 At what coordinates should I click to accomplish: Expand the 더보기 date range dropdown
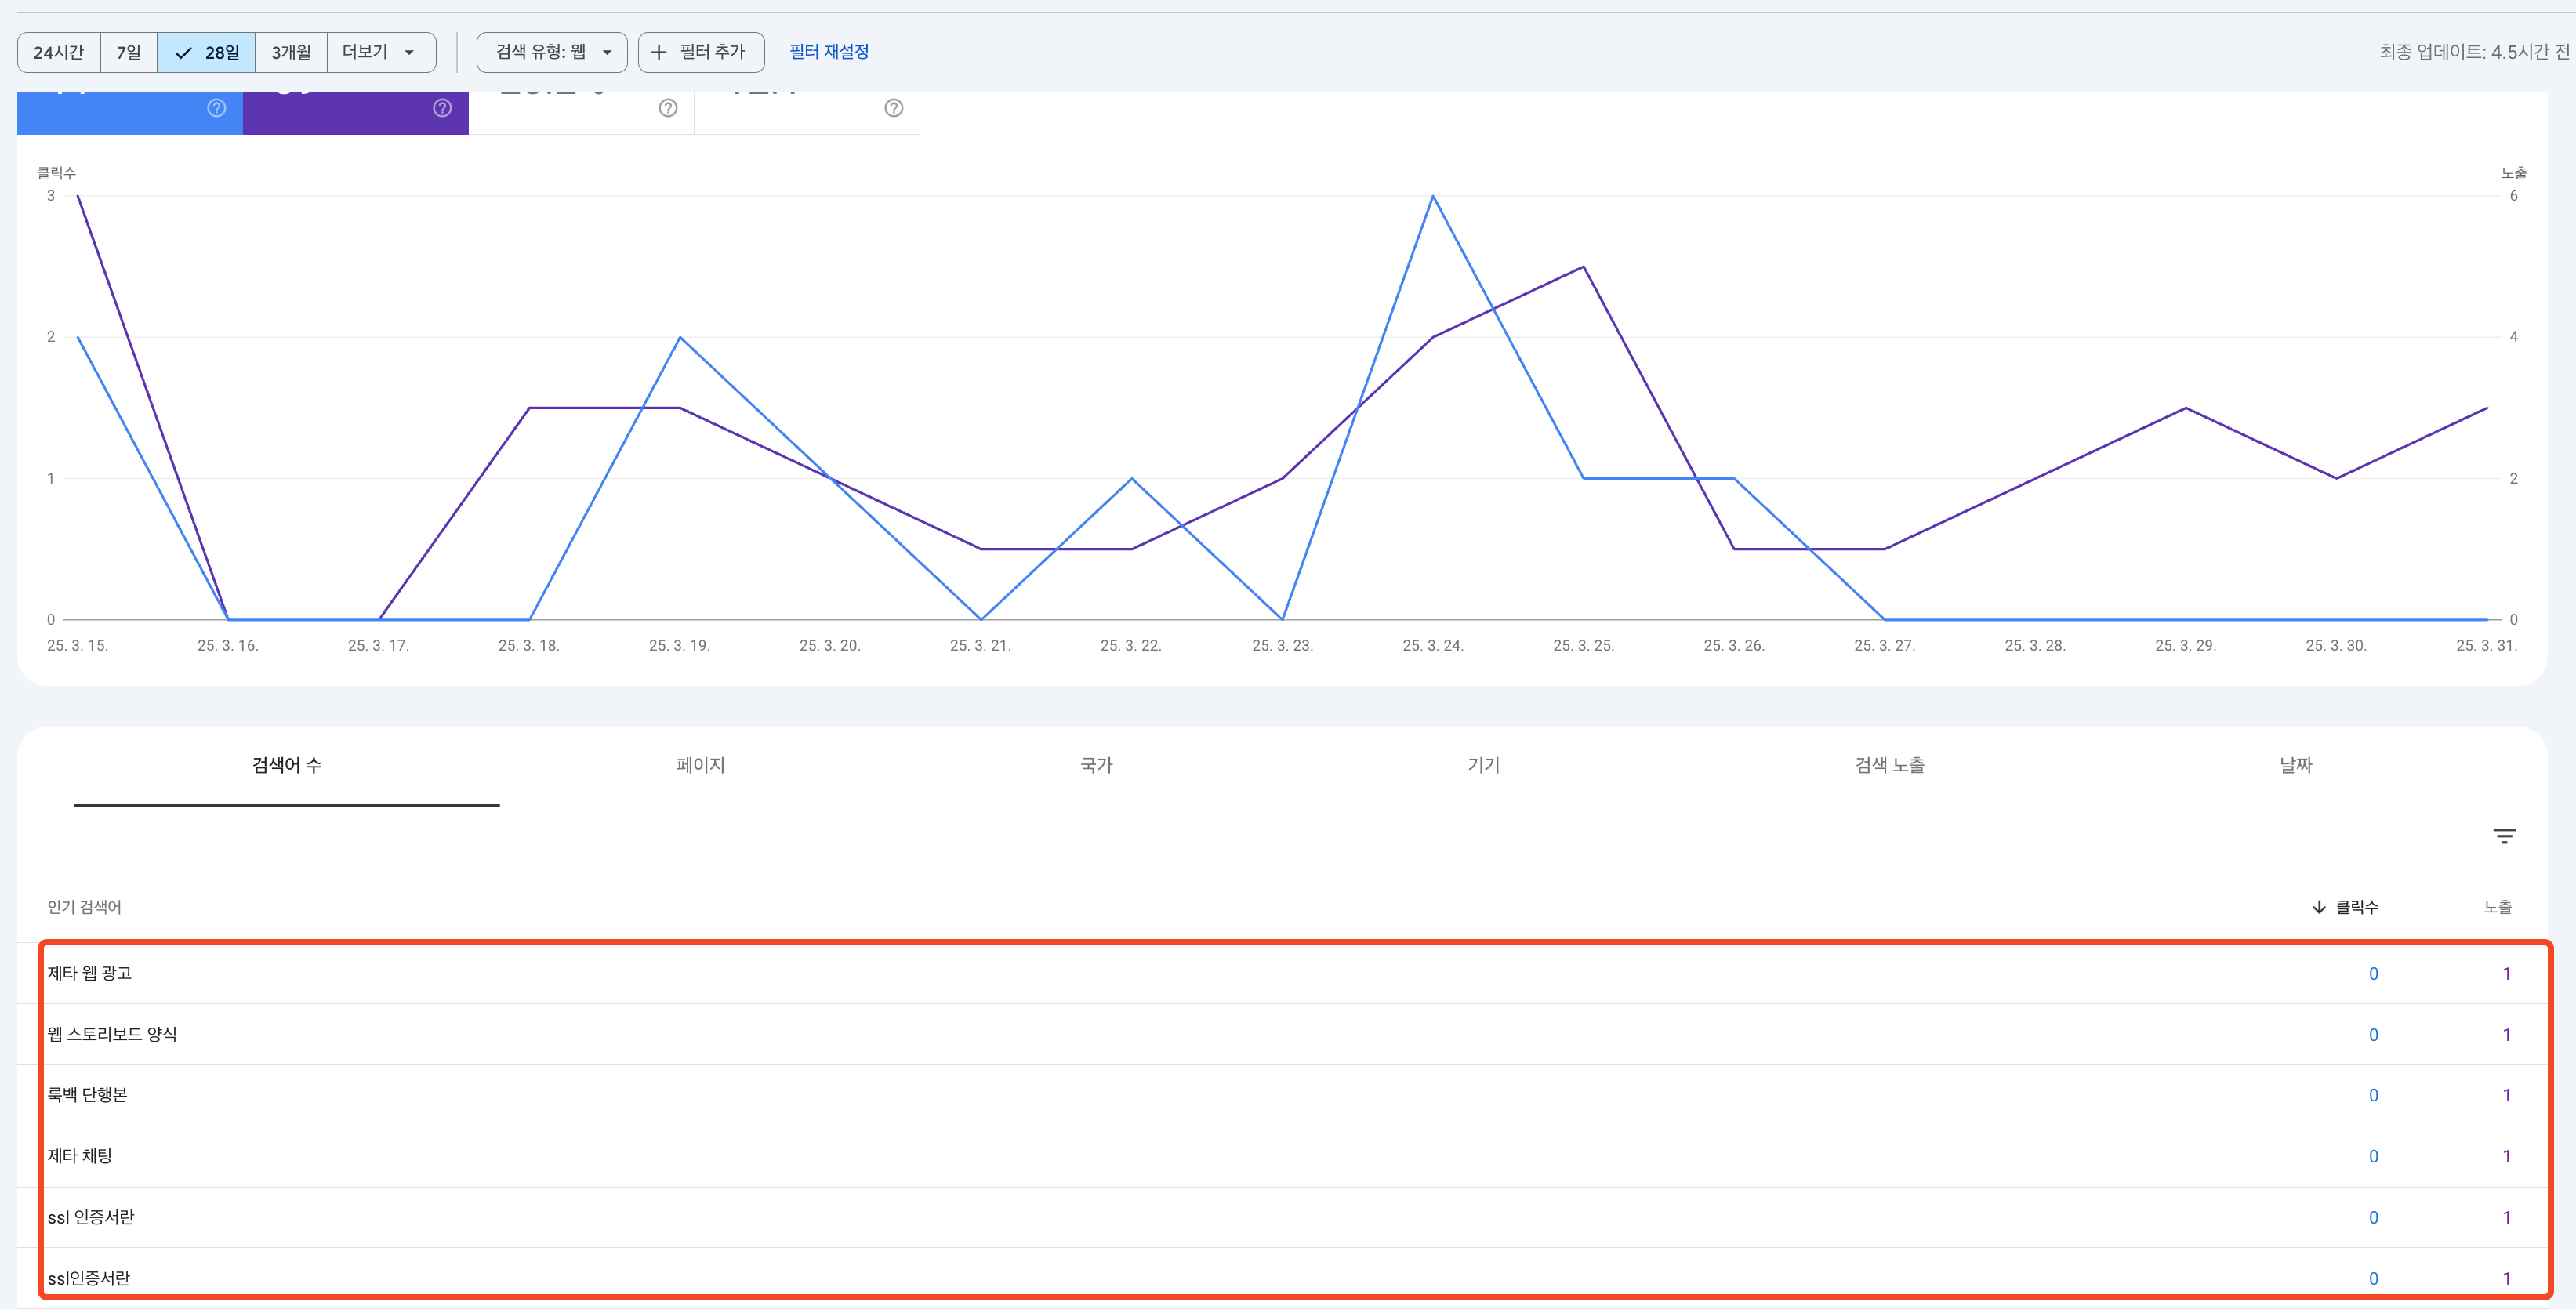tap(381, 52)
